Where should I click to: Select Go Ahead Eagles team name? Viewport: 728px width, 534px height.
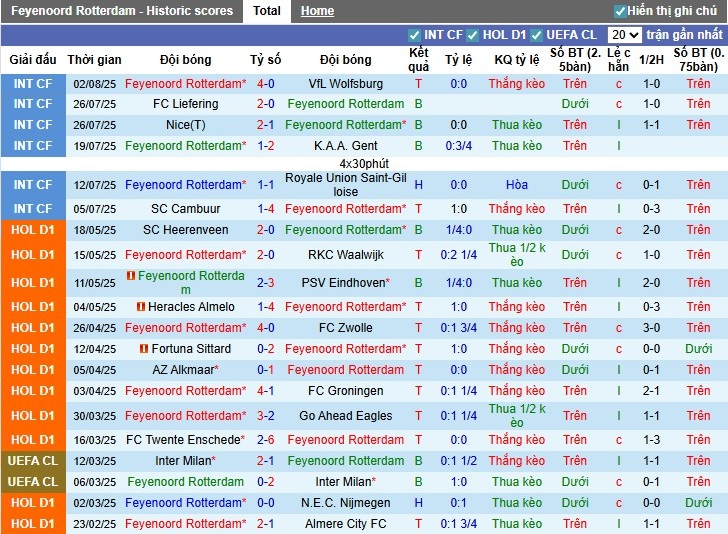point(345,416)
